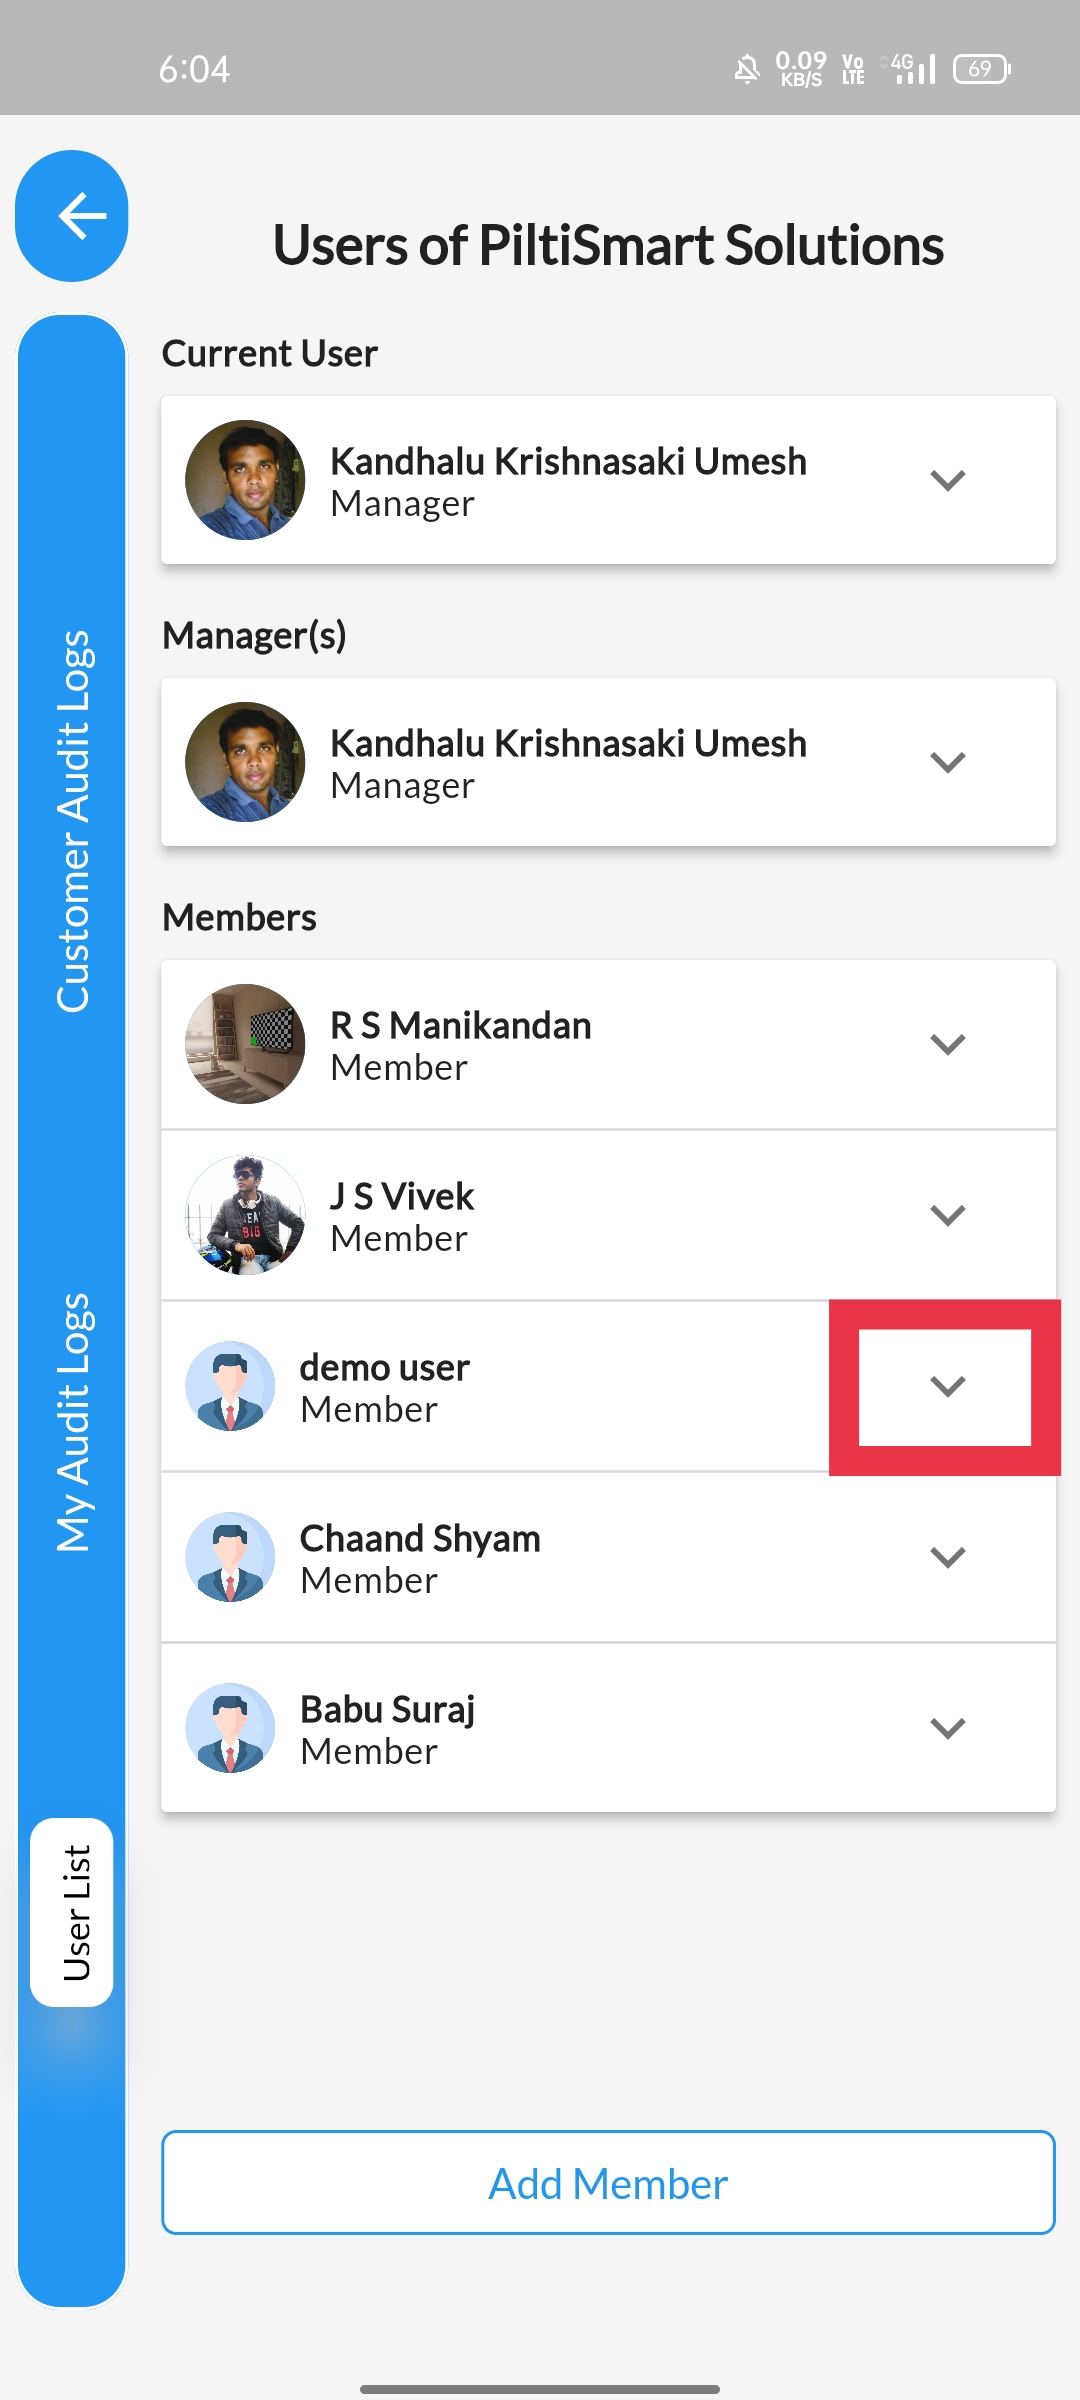
Task: Tap Babu Suraj's avatar icon
Action: (x=230, y=1728)
